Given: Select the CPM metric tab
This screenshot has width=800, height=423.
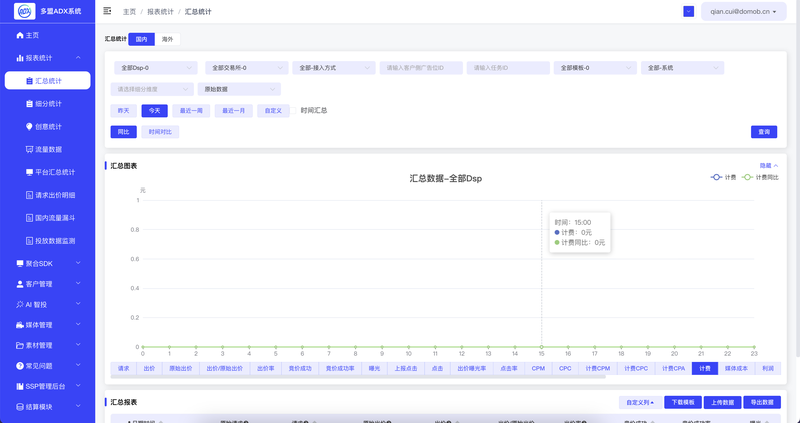Looking at the screenshot, I should pyautogui.click(x=538, y=368).
